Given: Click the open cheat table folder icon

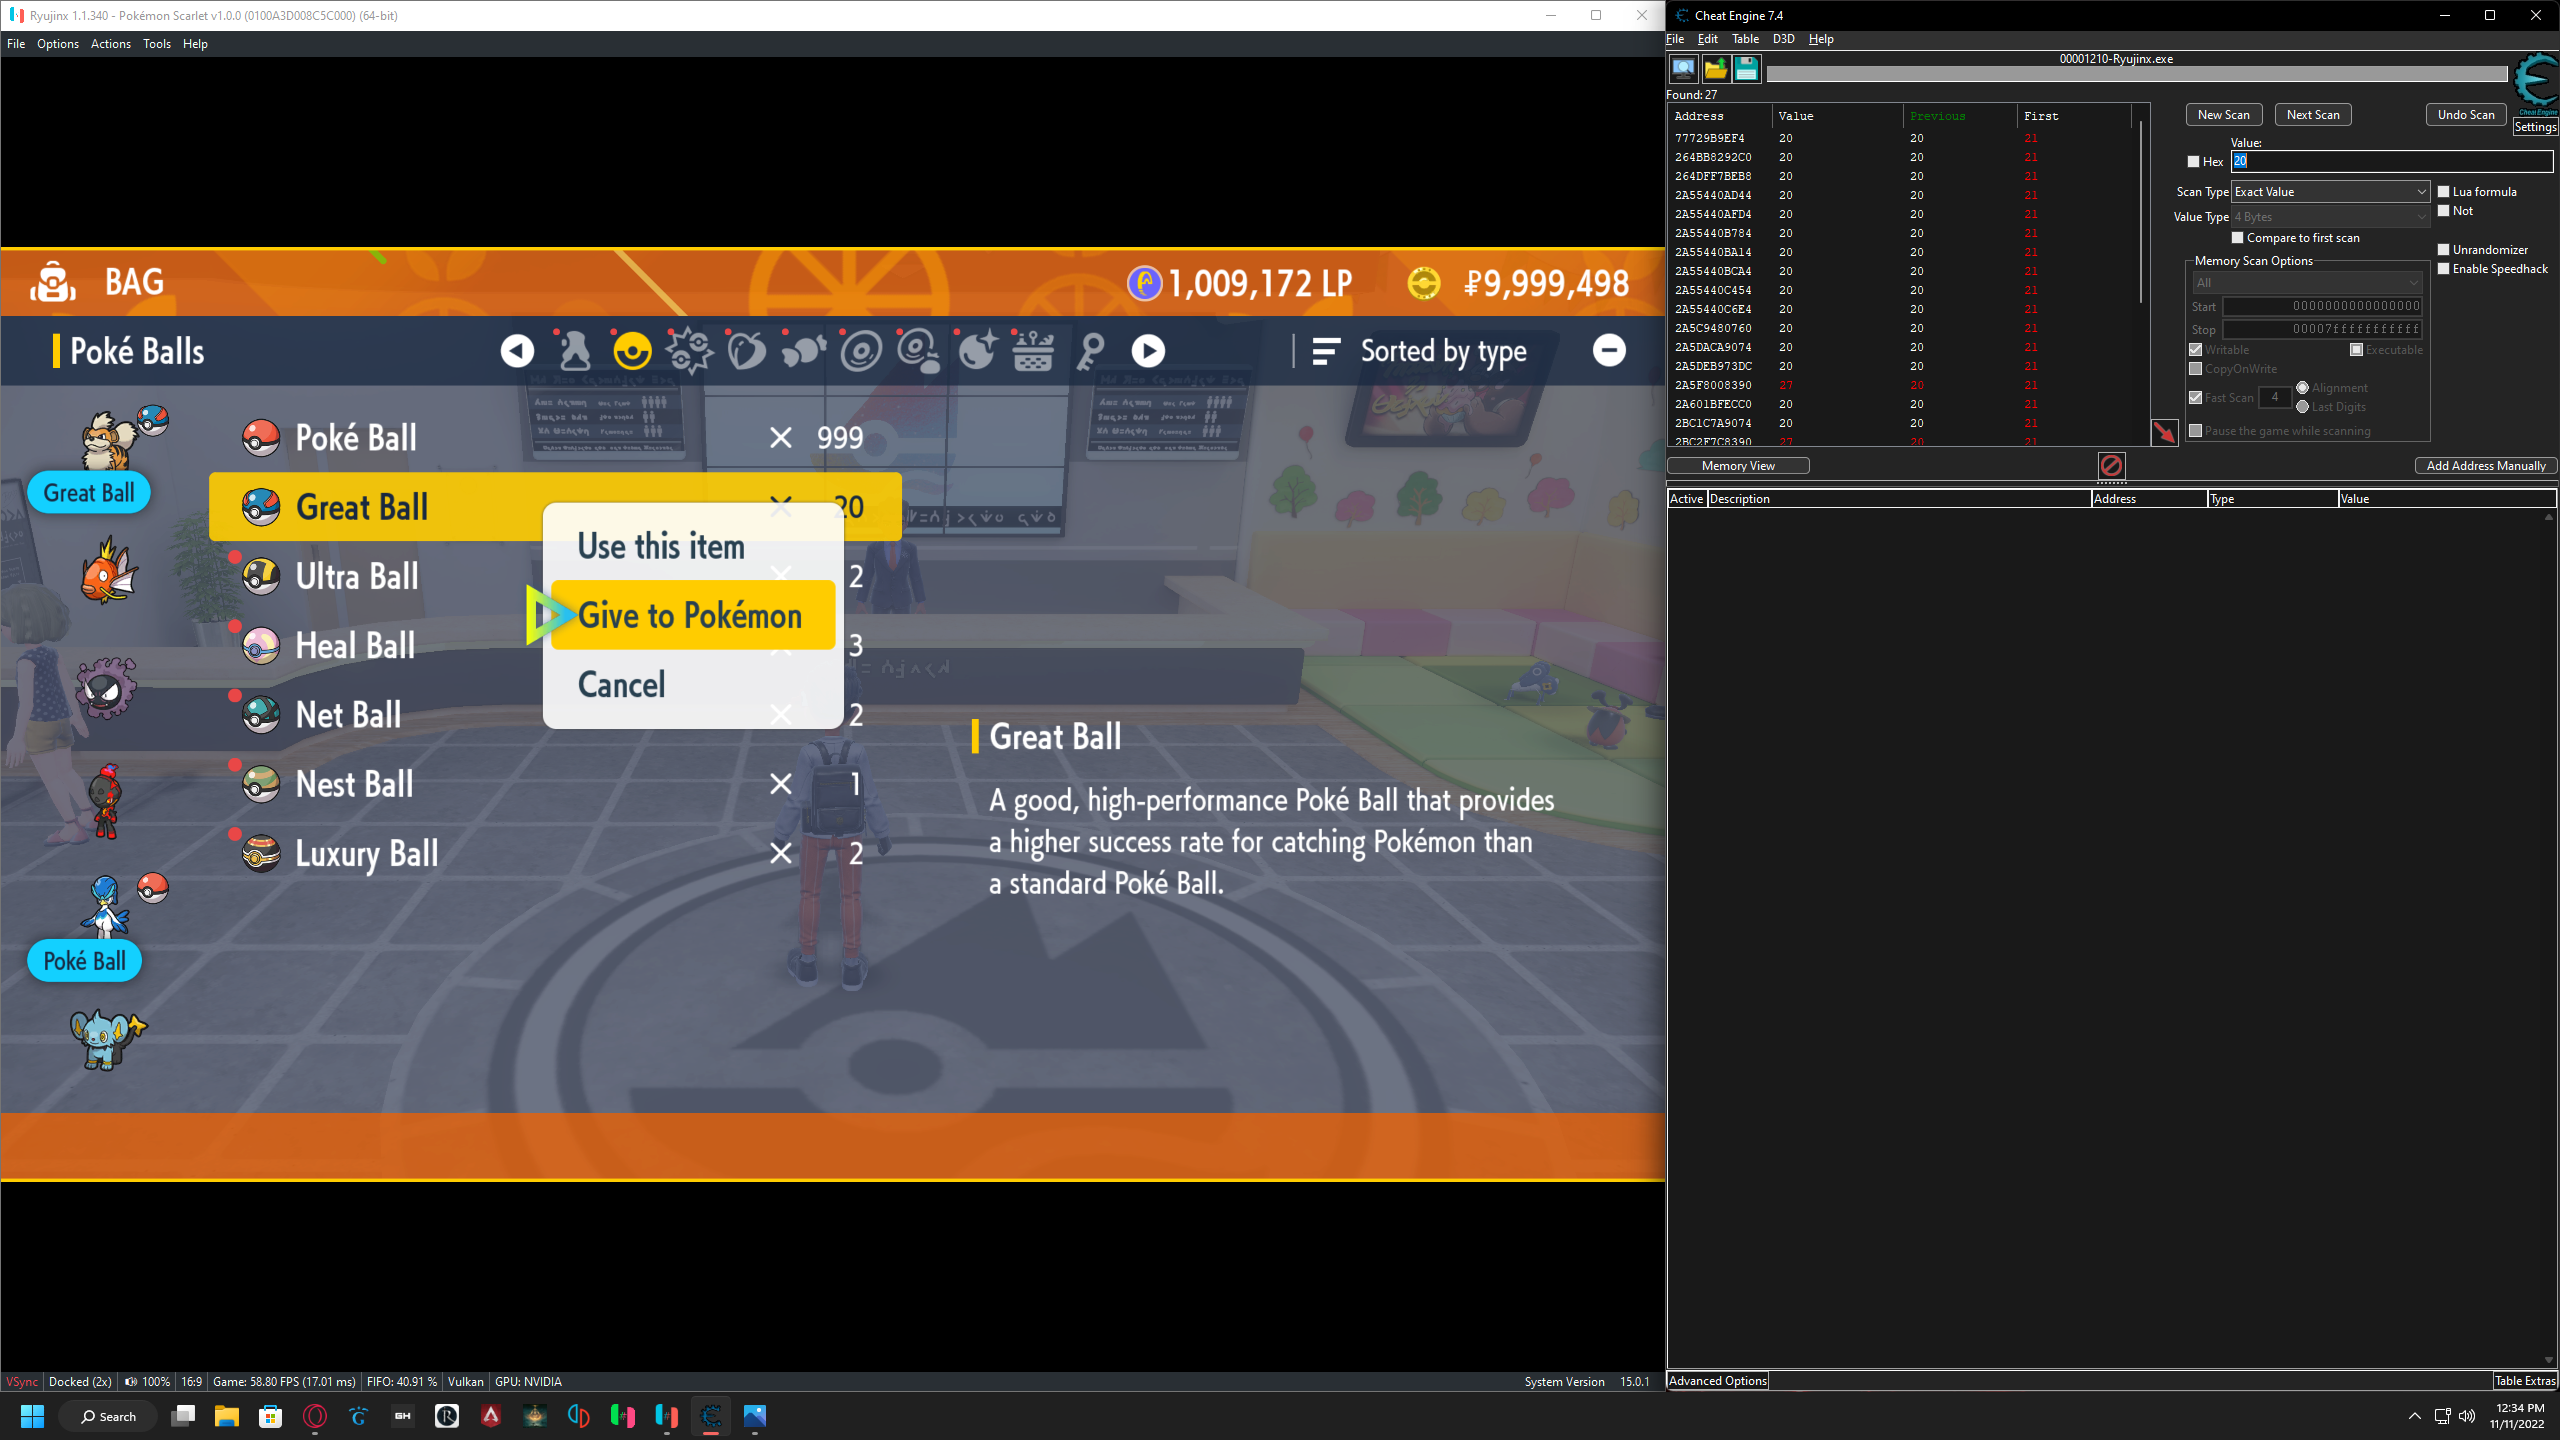Looking at the screenshot, I should [x=1715, y=69].
